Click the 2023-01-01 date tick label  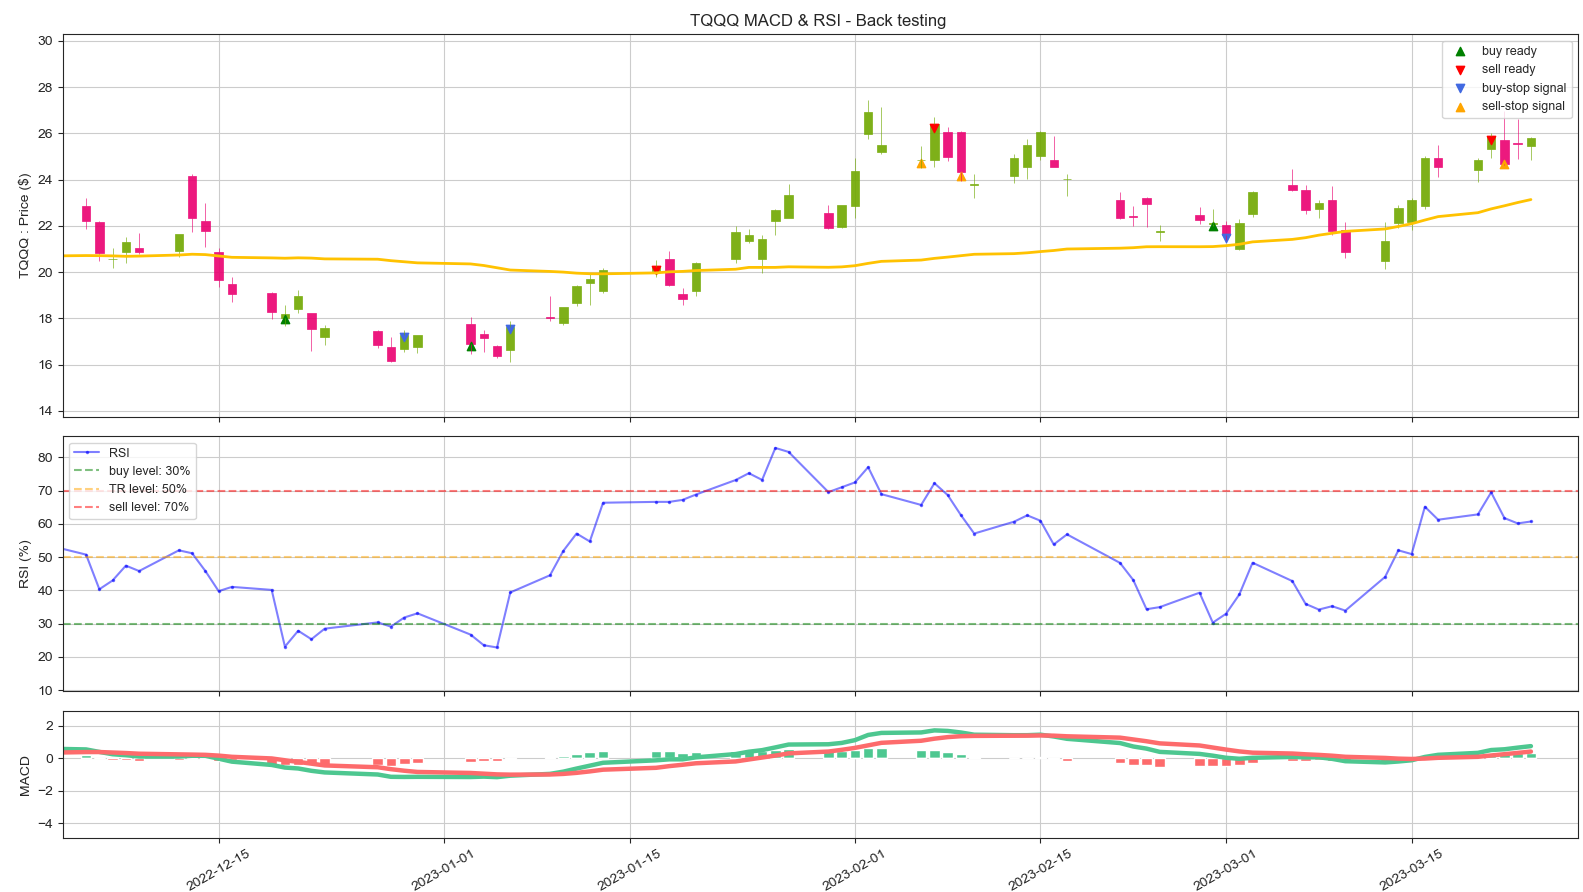443,869
